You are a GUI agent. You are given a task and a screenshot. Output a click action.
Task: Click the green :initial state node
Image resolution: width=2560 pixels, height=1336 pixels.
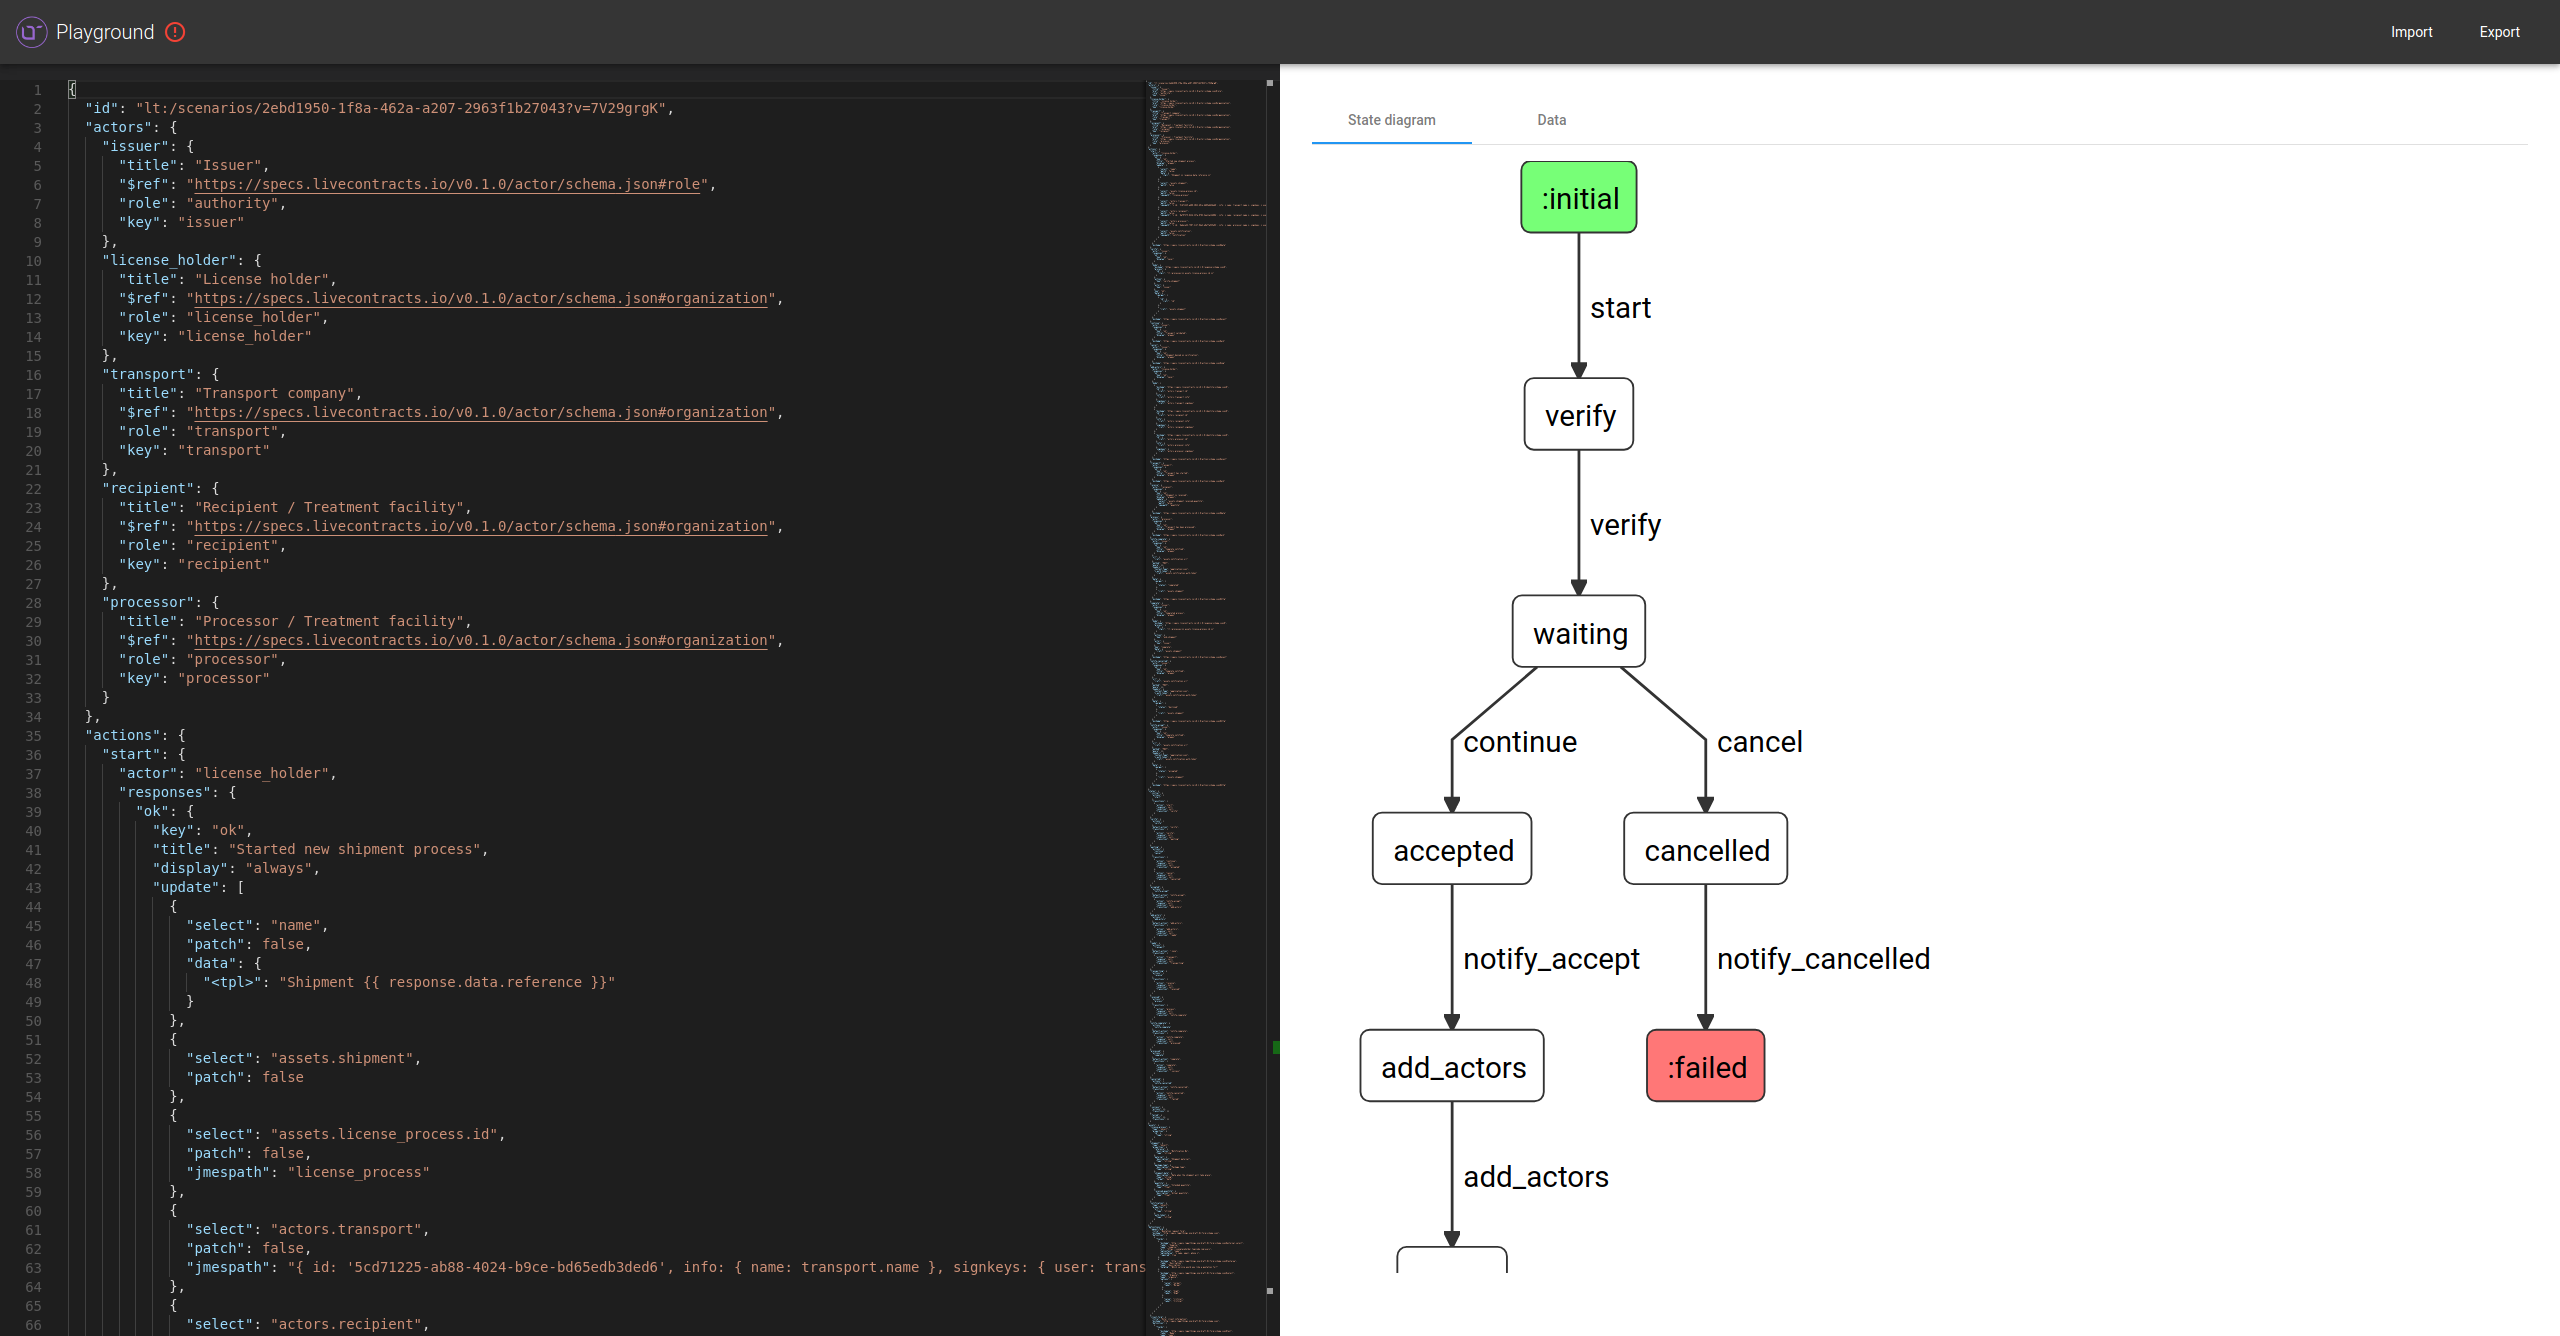1578,196
